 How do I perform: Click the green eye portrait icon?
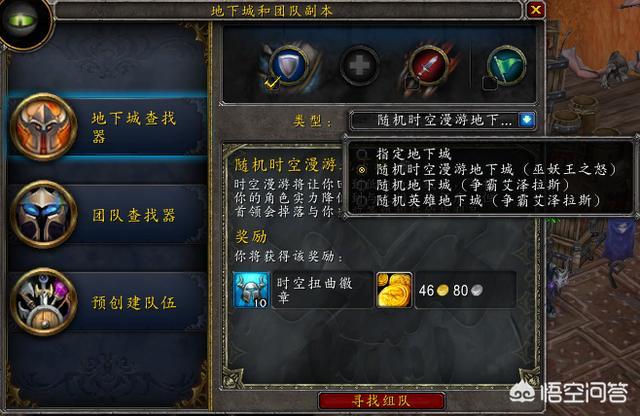[24, 20]
